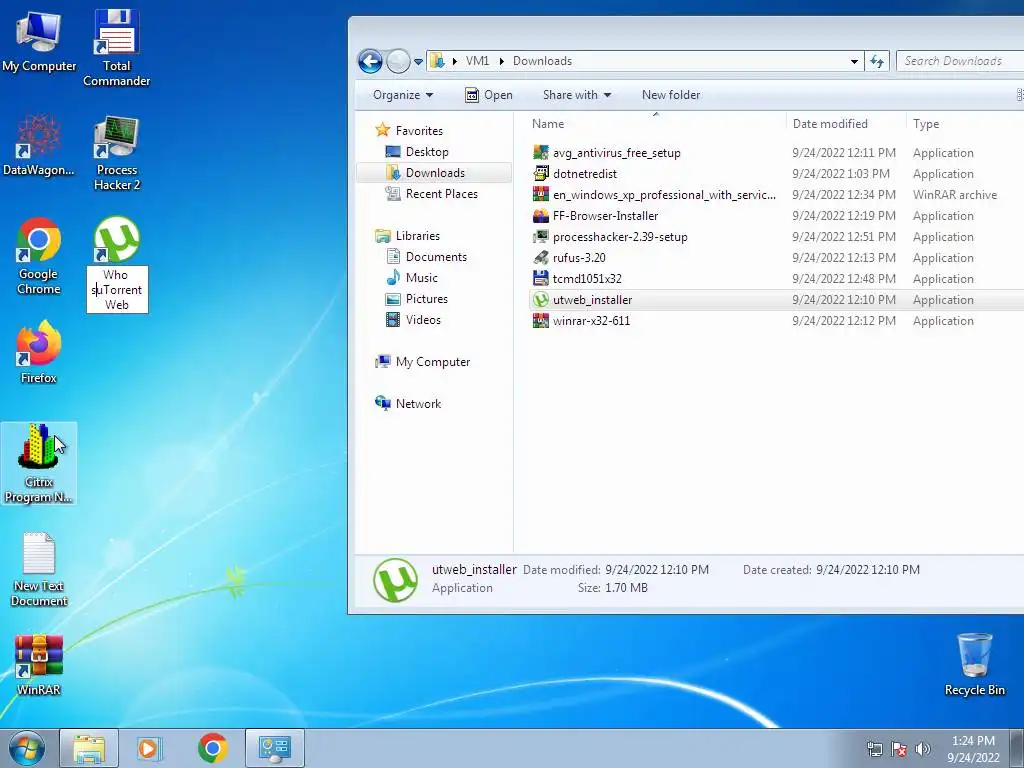Open the Organize menu
The width and height of the screenshot is (1024, 768).
point(403,95)
